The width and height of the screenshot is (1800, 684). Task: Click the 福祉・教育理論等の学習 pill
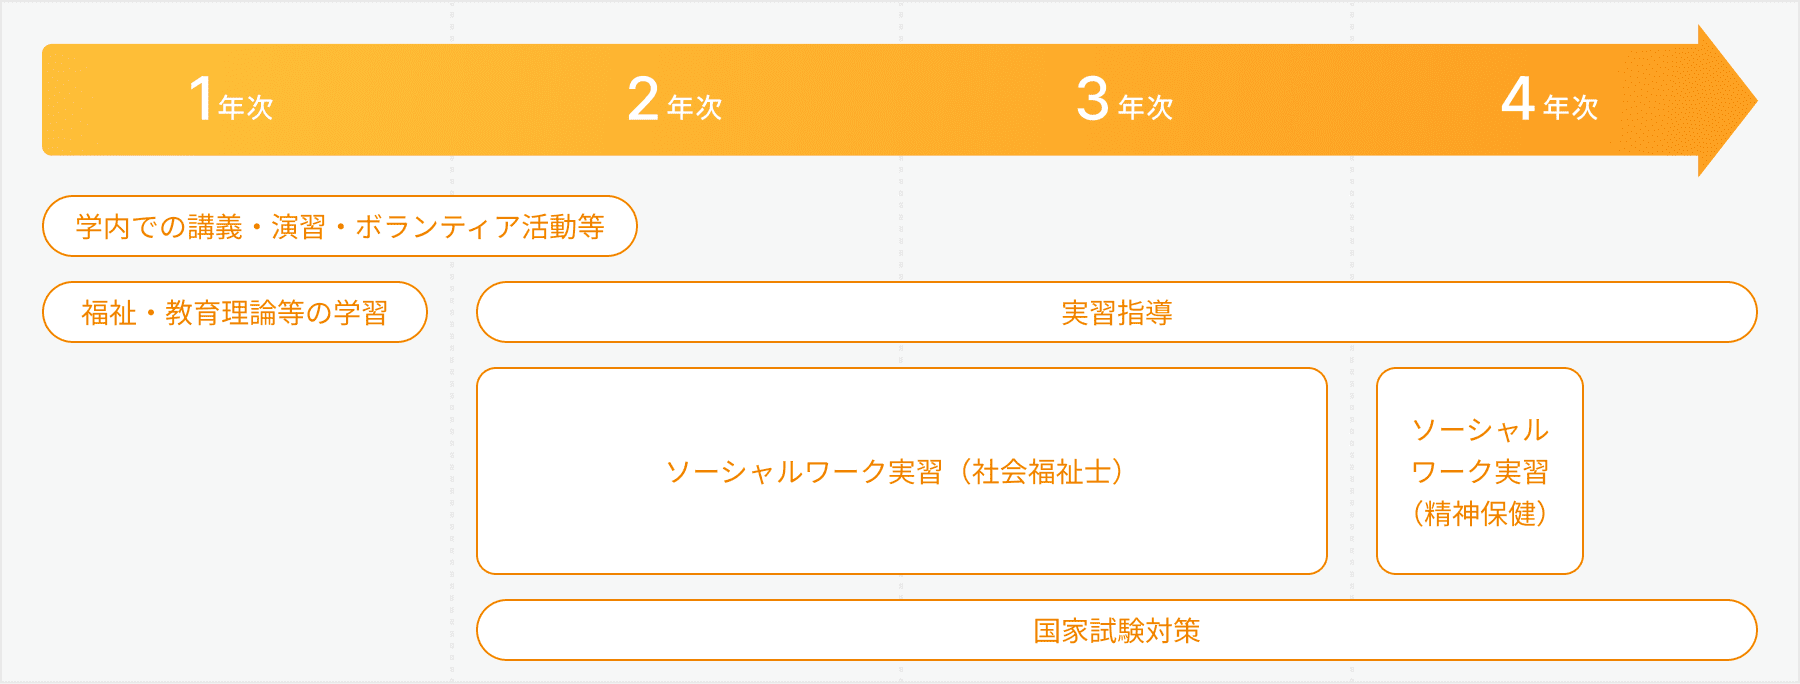coord(235,312)
